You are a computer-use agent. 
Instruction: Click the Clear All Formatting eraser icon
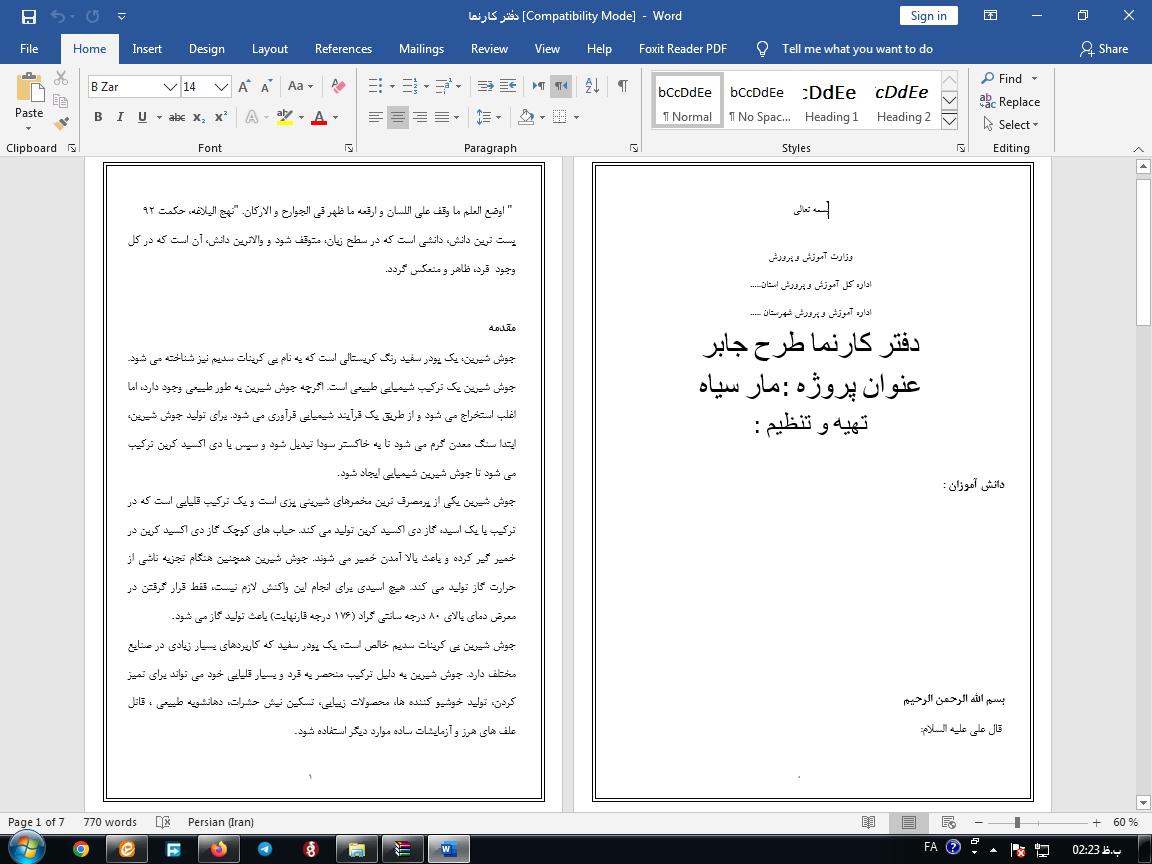pos(338,87)
